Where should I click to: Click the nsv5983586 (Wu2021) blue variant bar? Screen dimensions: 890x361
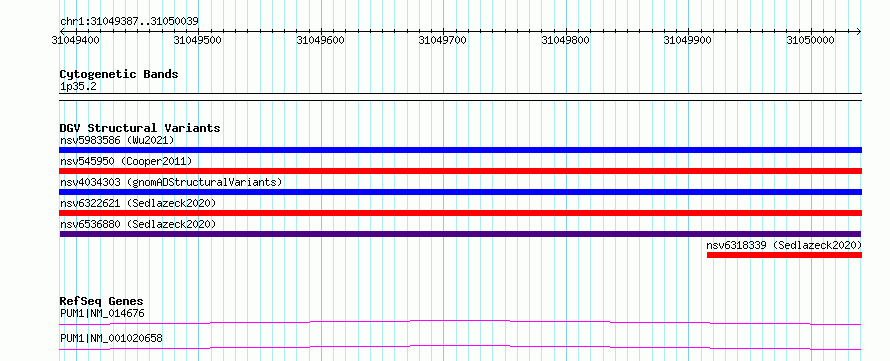click(460, 150)
